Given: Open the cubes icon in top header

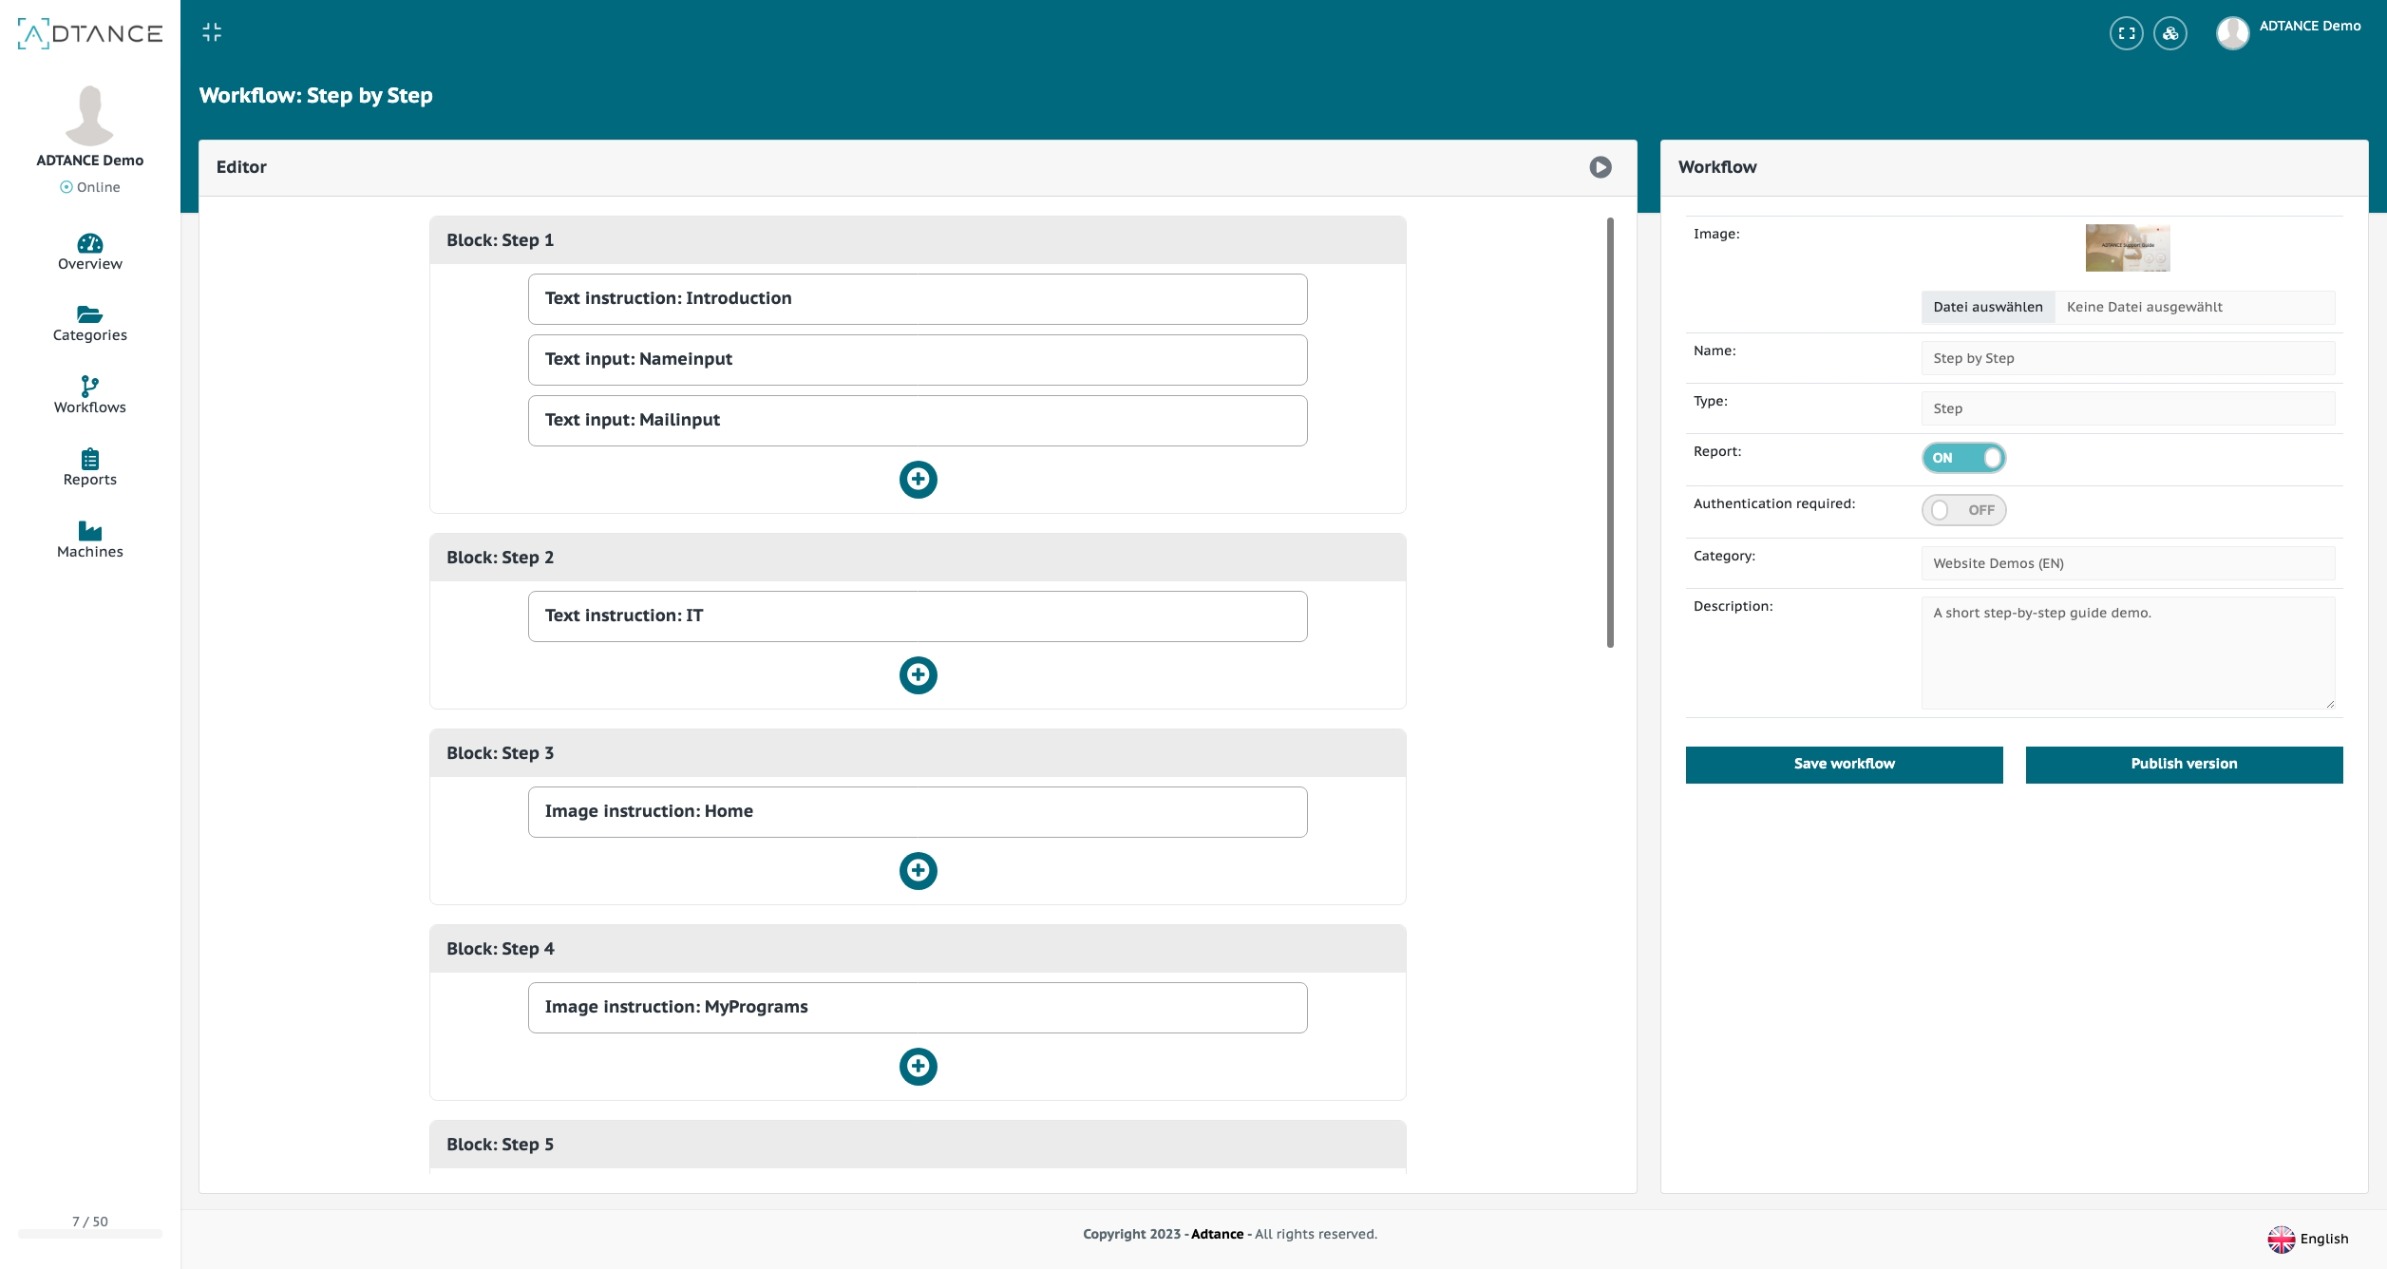Looking at the screenshot, I should [2170, 33].
